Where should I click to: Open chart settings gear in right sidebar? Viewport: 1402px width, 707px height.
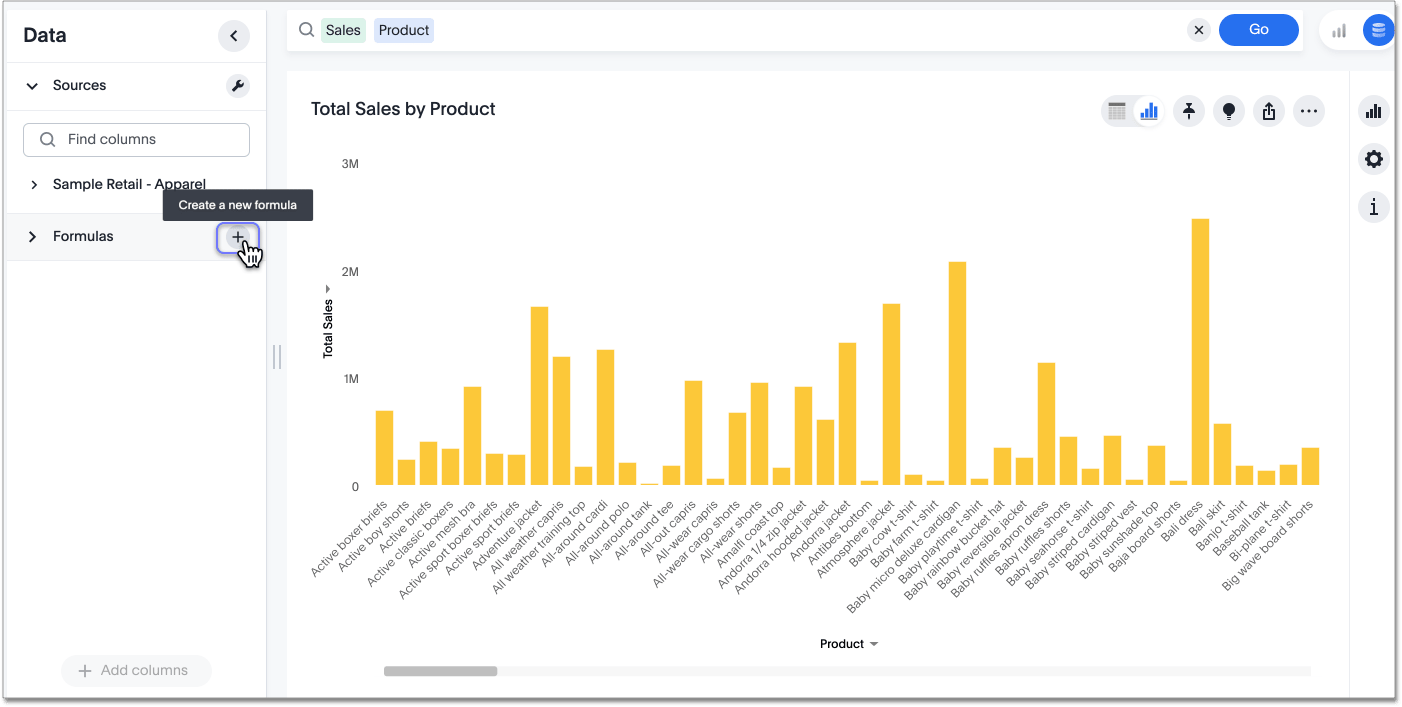click(1374, 159)
